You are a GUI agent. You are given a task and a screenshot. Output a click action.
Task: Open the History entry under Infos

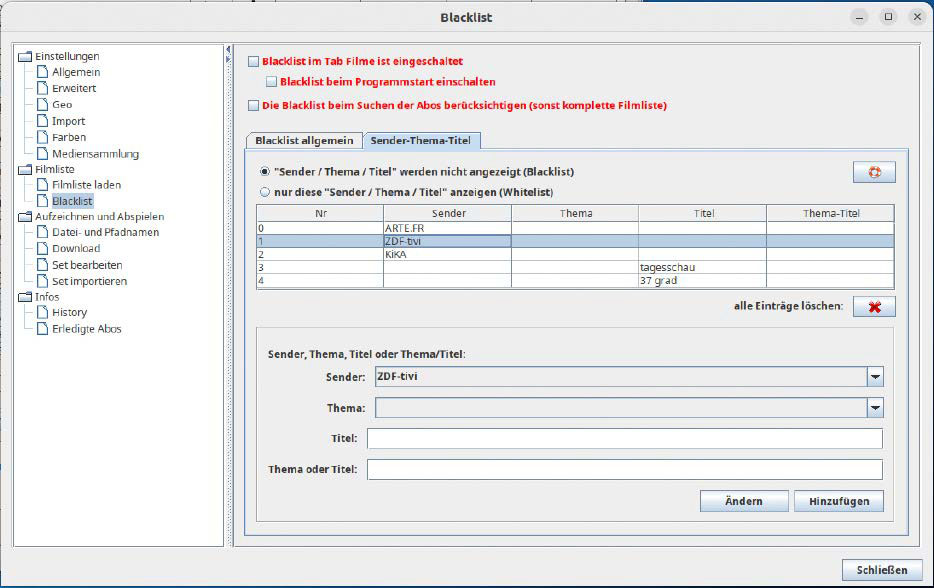69,312
